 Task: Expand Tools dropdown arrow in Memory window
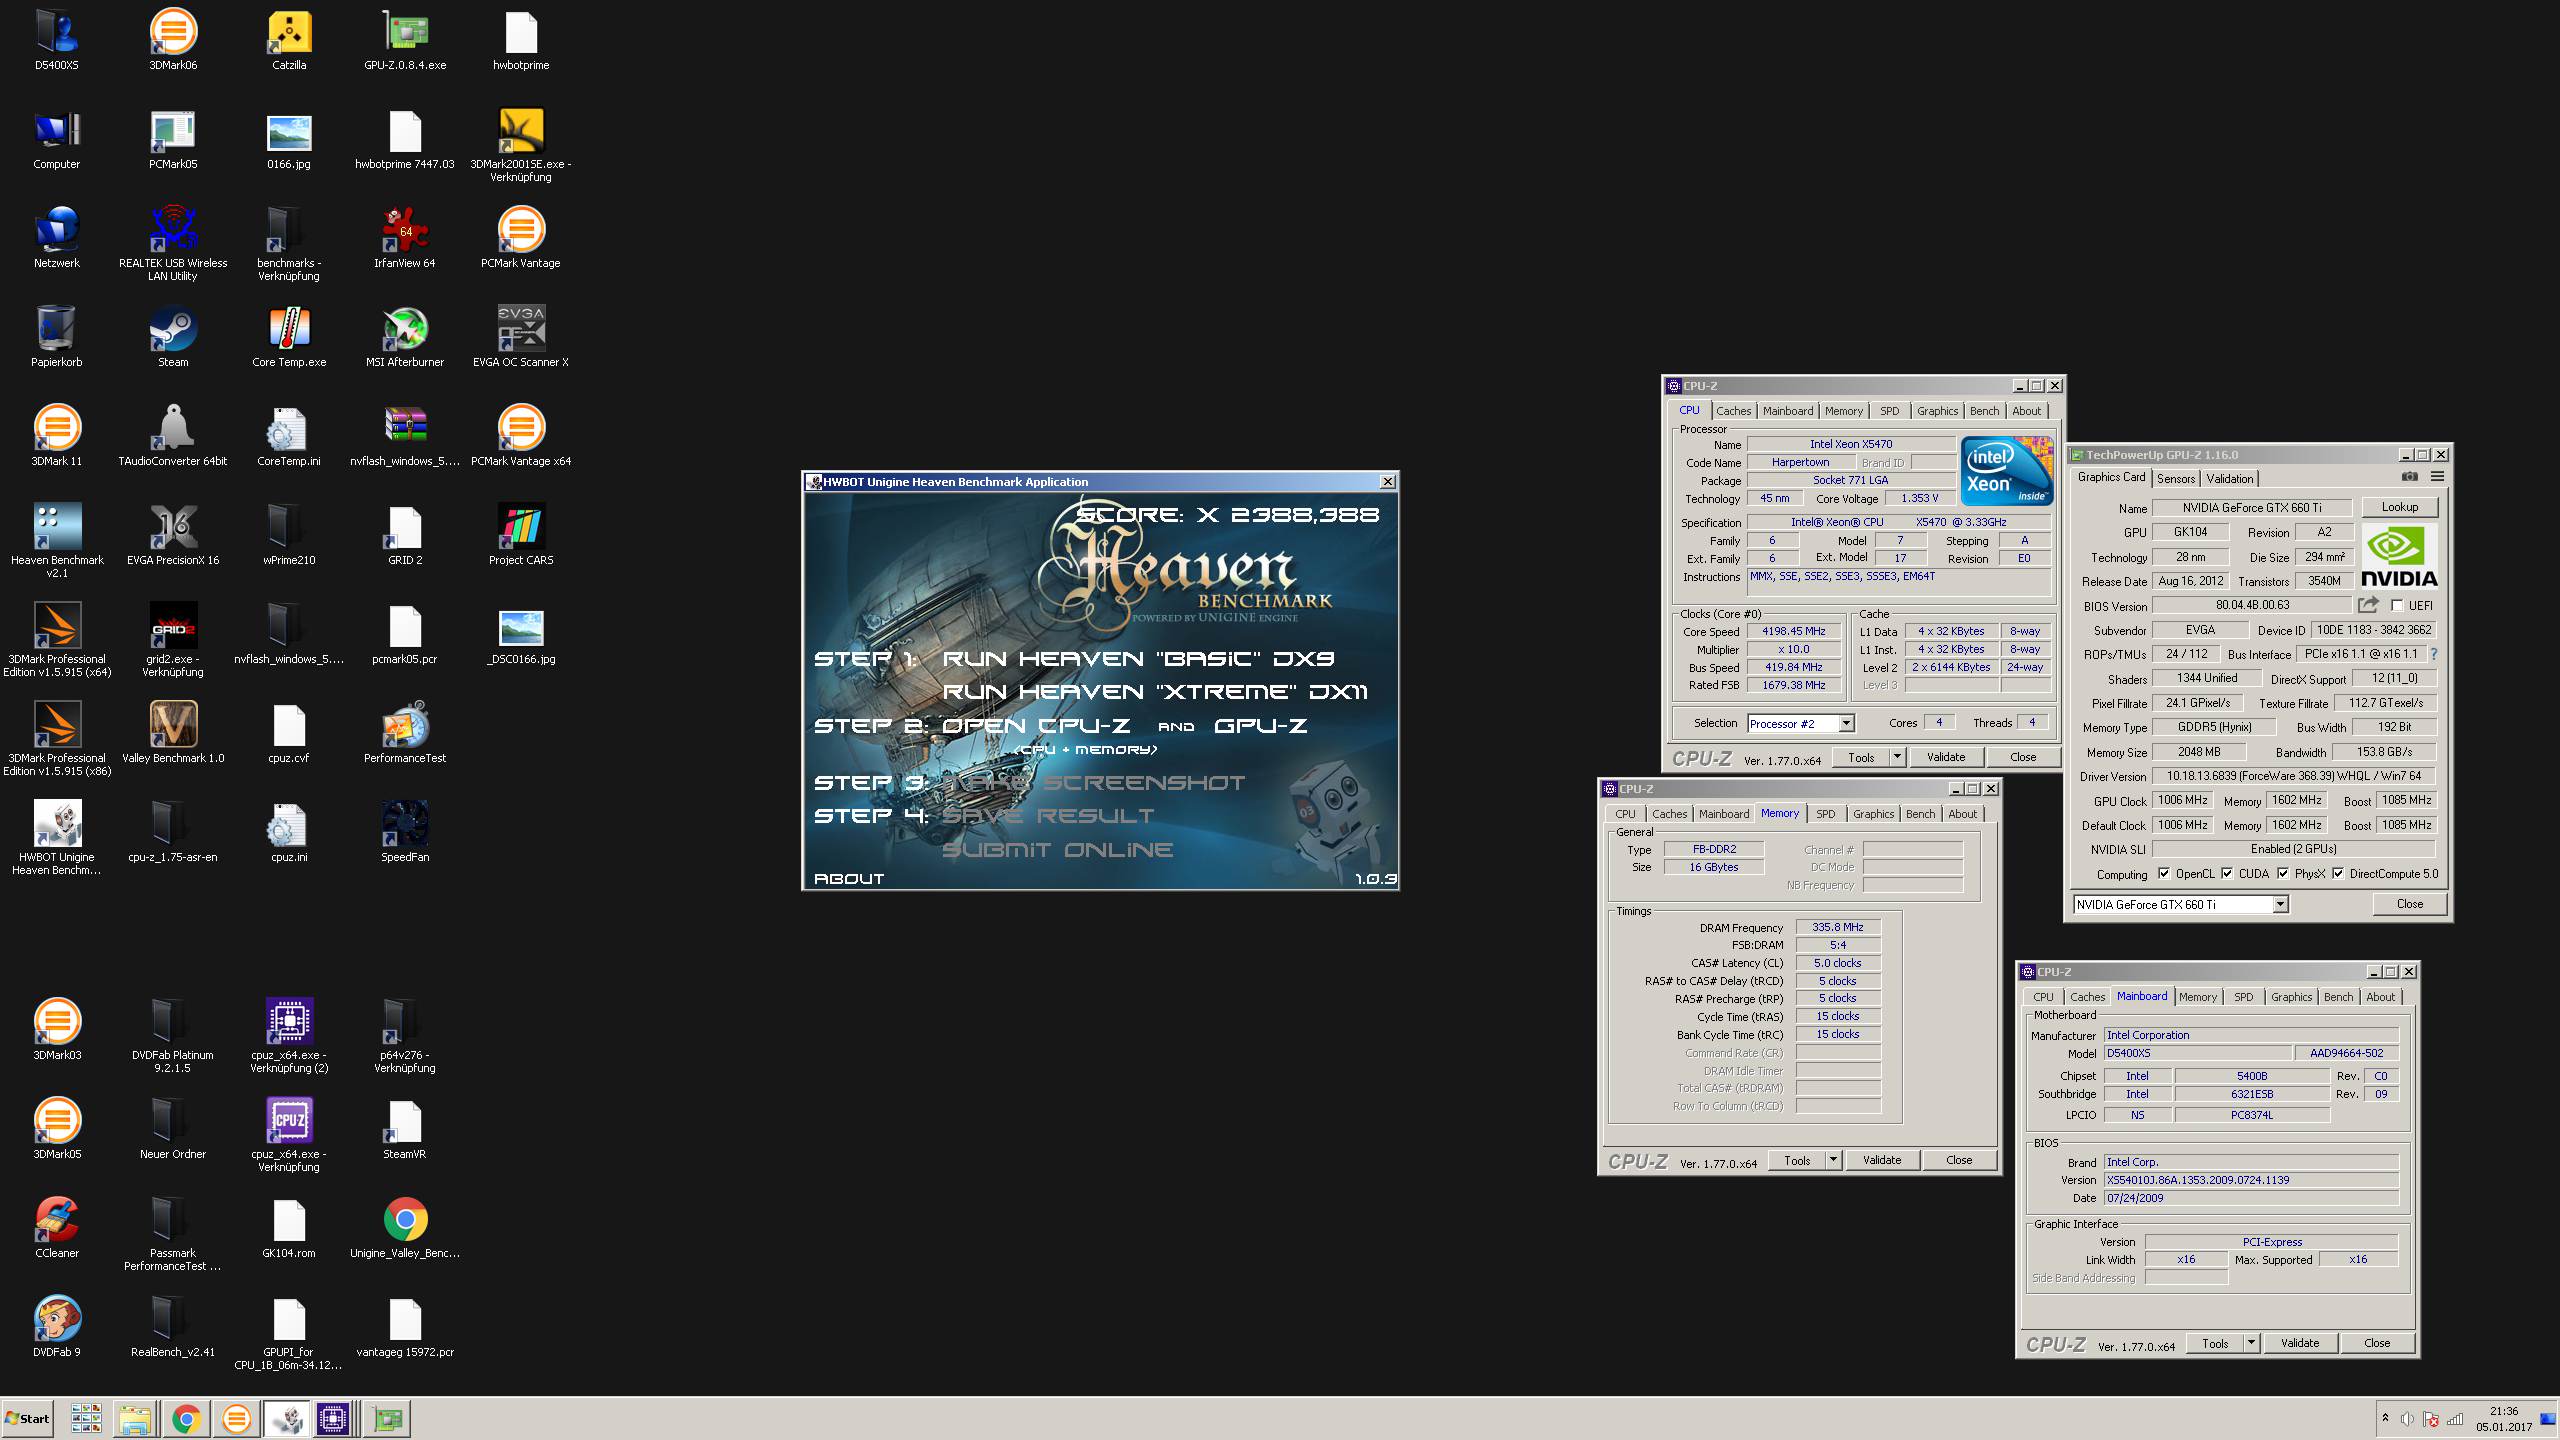1833,1160
